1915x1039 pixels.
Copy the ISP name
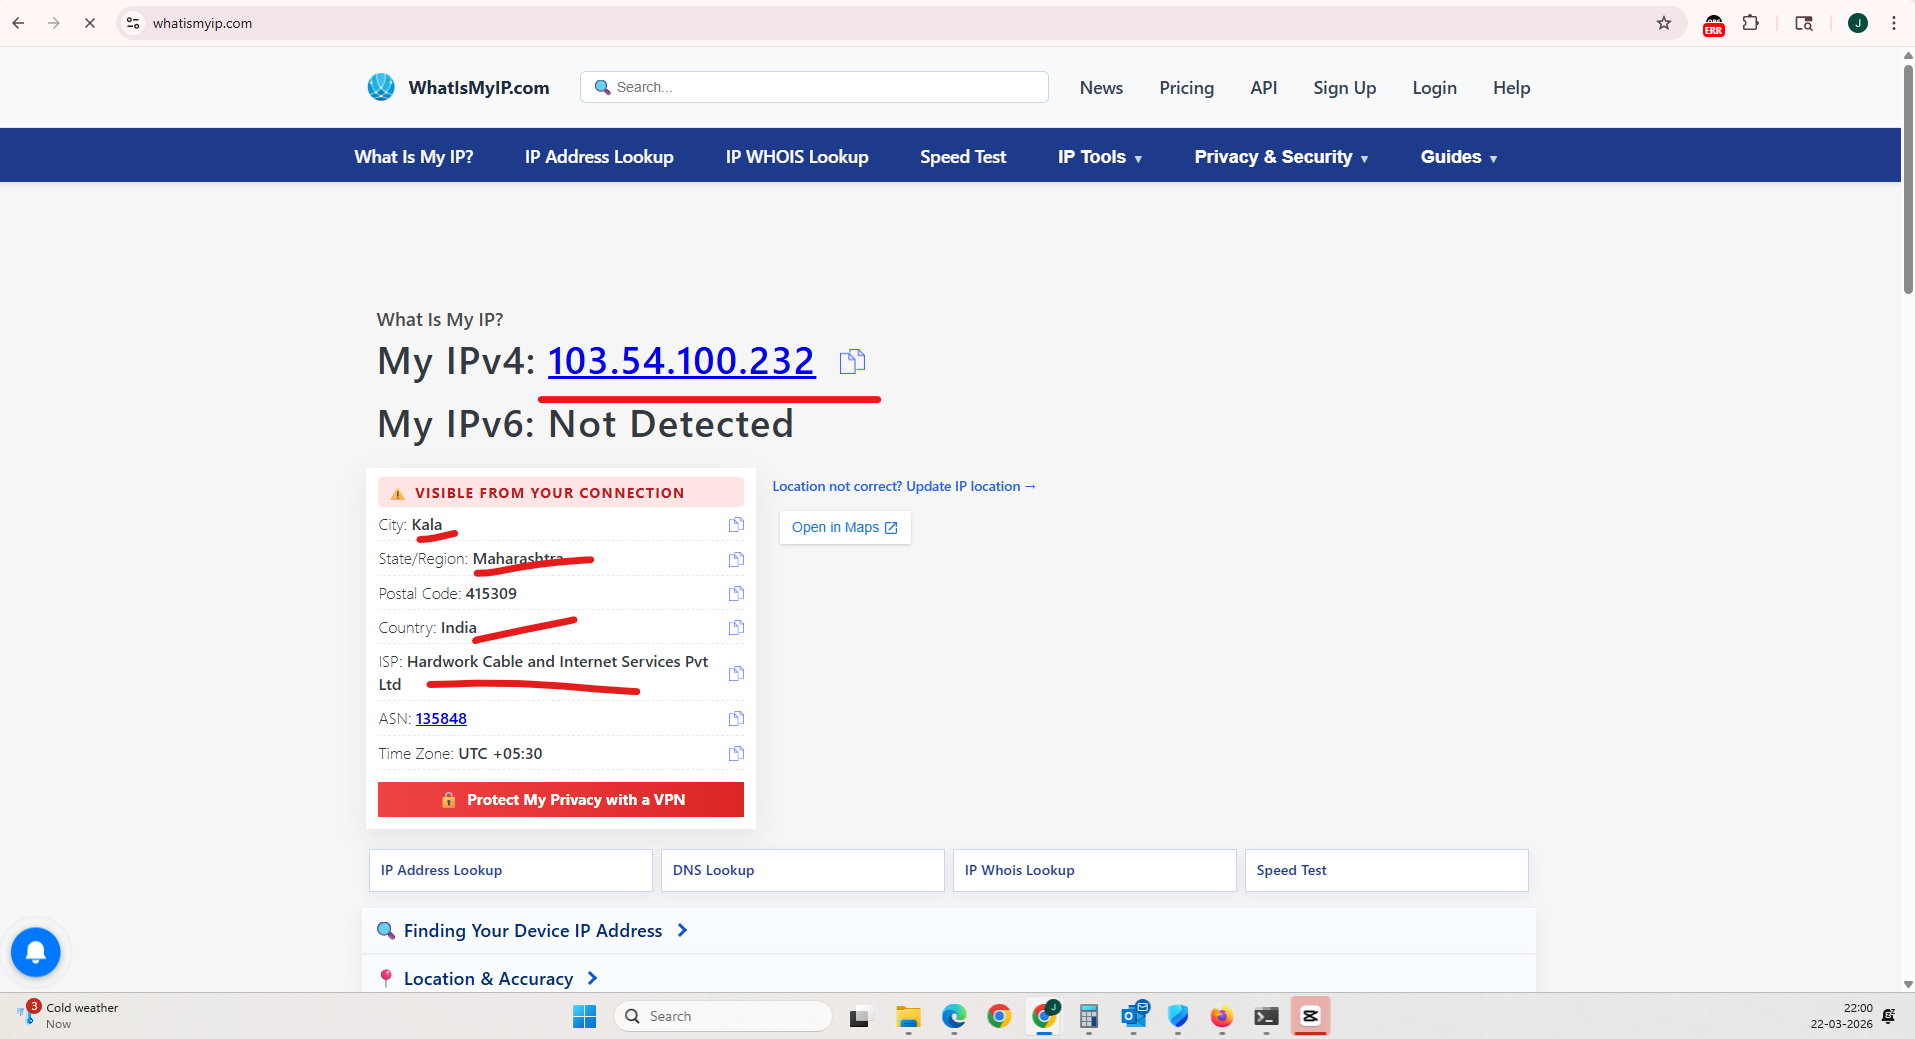pos(736,673)
